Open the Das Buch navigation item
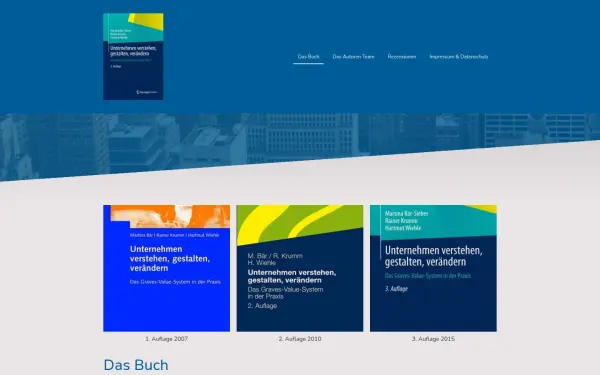This screenshot has width=600, height=375. click(x=308, y=57)
